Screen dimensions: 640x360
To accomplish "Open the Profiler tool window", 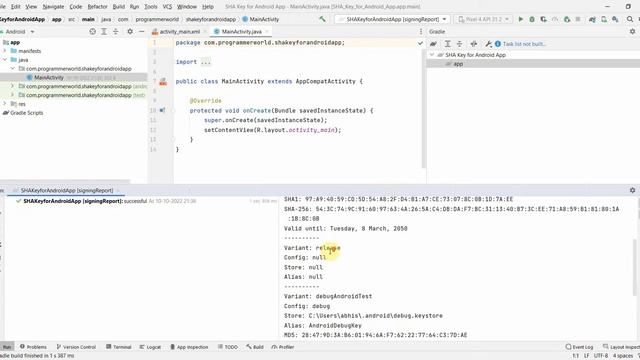I will coord(282,347).
